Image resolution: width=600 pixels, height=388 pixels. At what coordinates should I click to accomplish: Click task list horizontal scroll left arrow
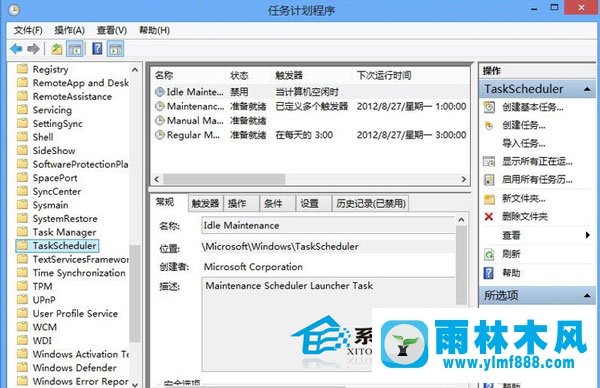coord(157,179)
